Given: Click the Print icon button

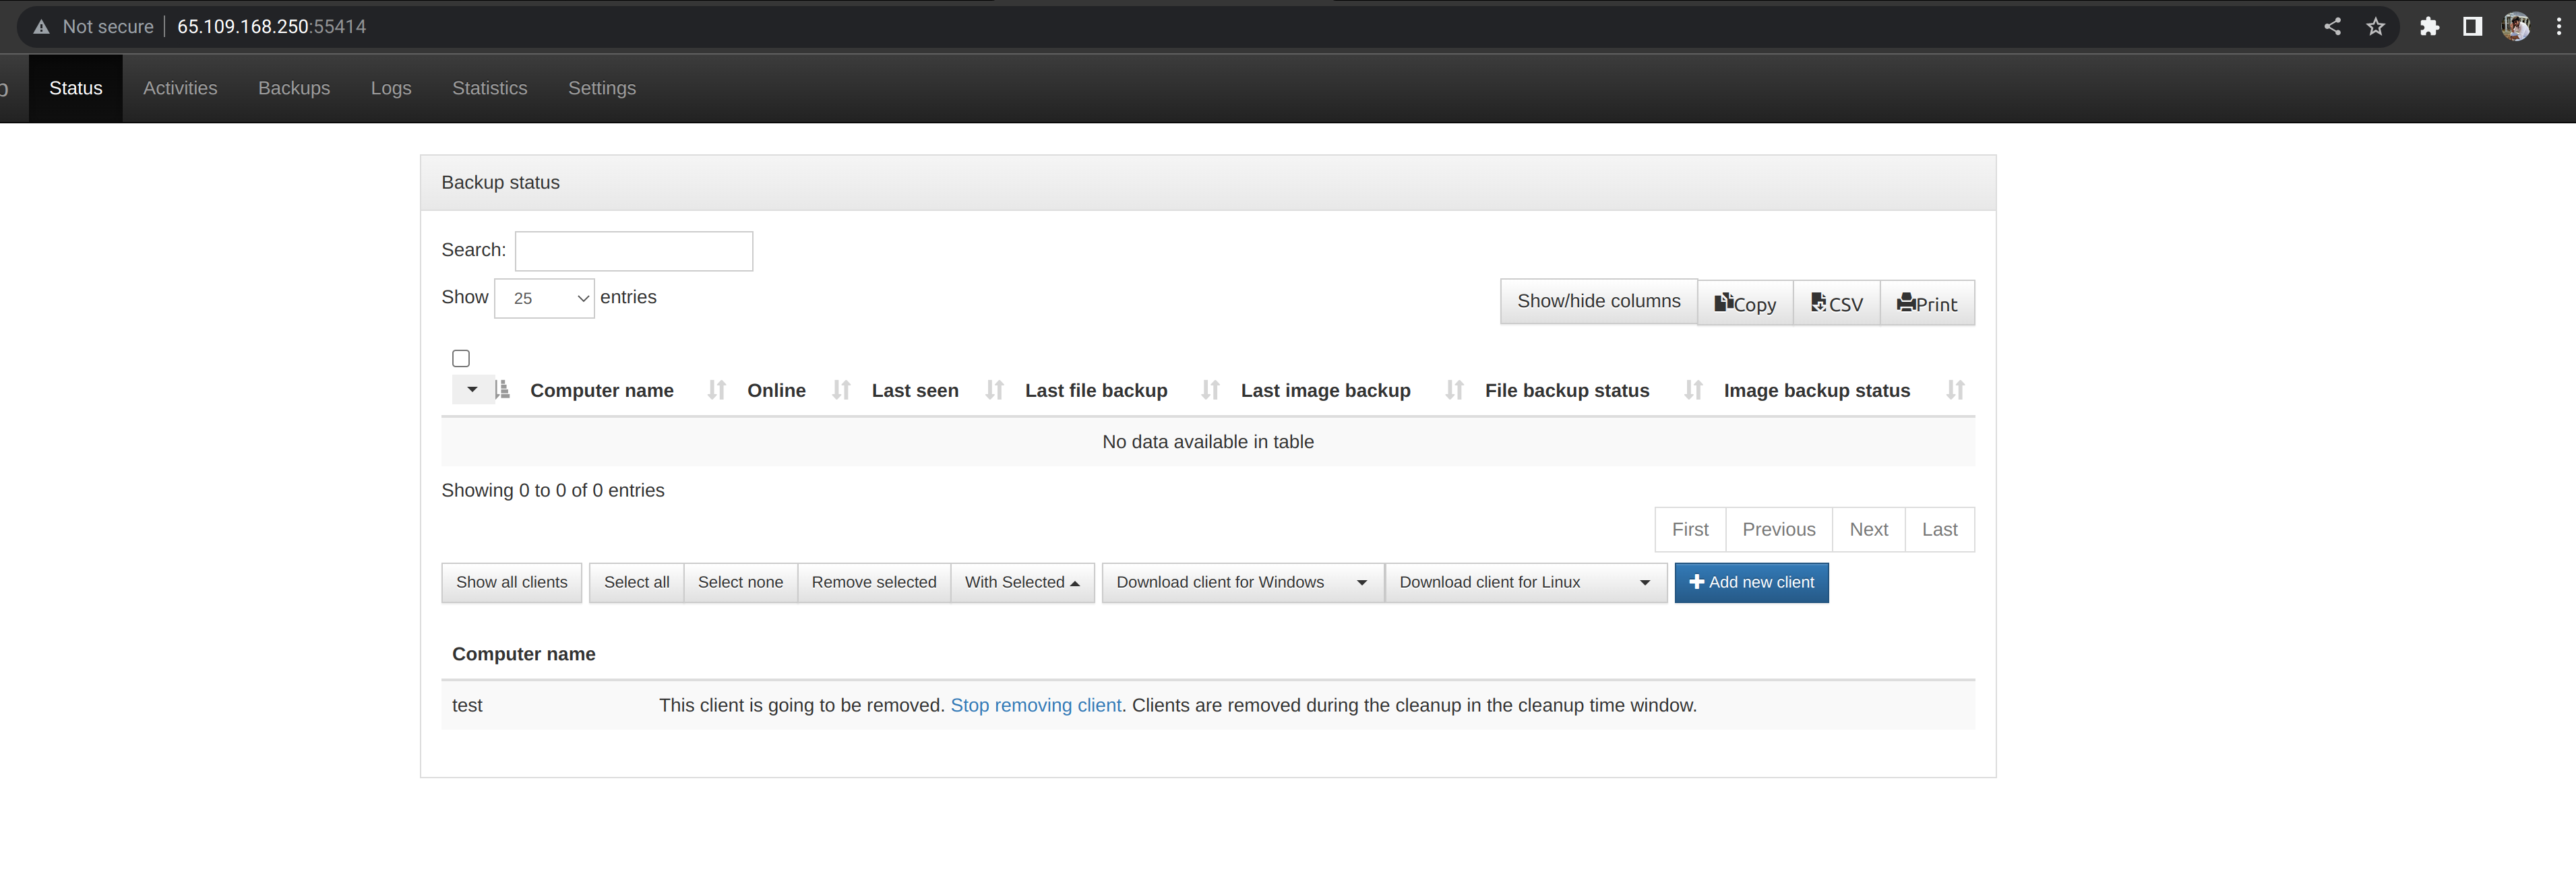Looking at the screenshot, I should (1926, 303).
